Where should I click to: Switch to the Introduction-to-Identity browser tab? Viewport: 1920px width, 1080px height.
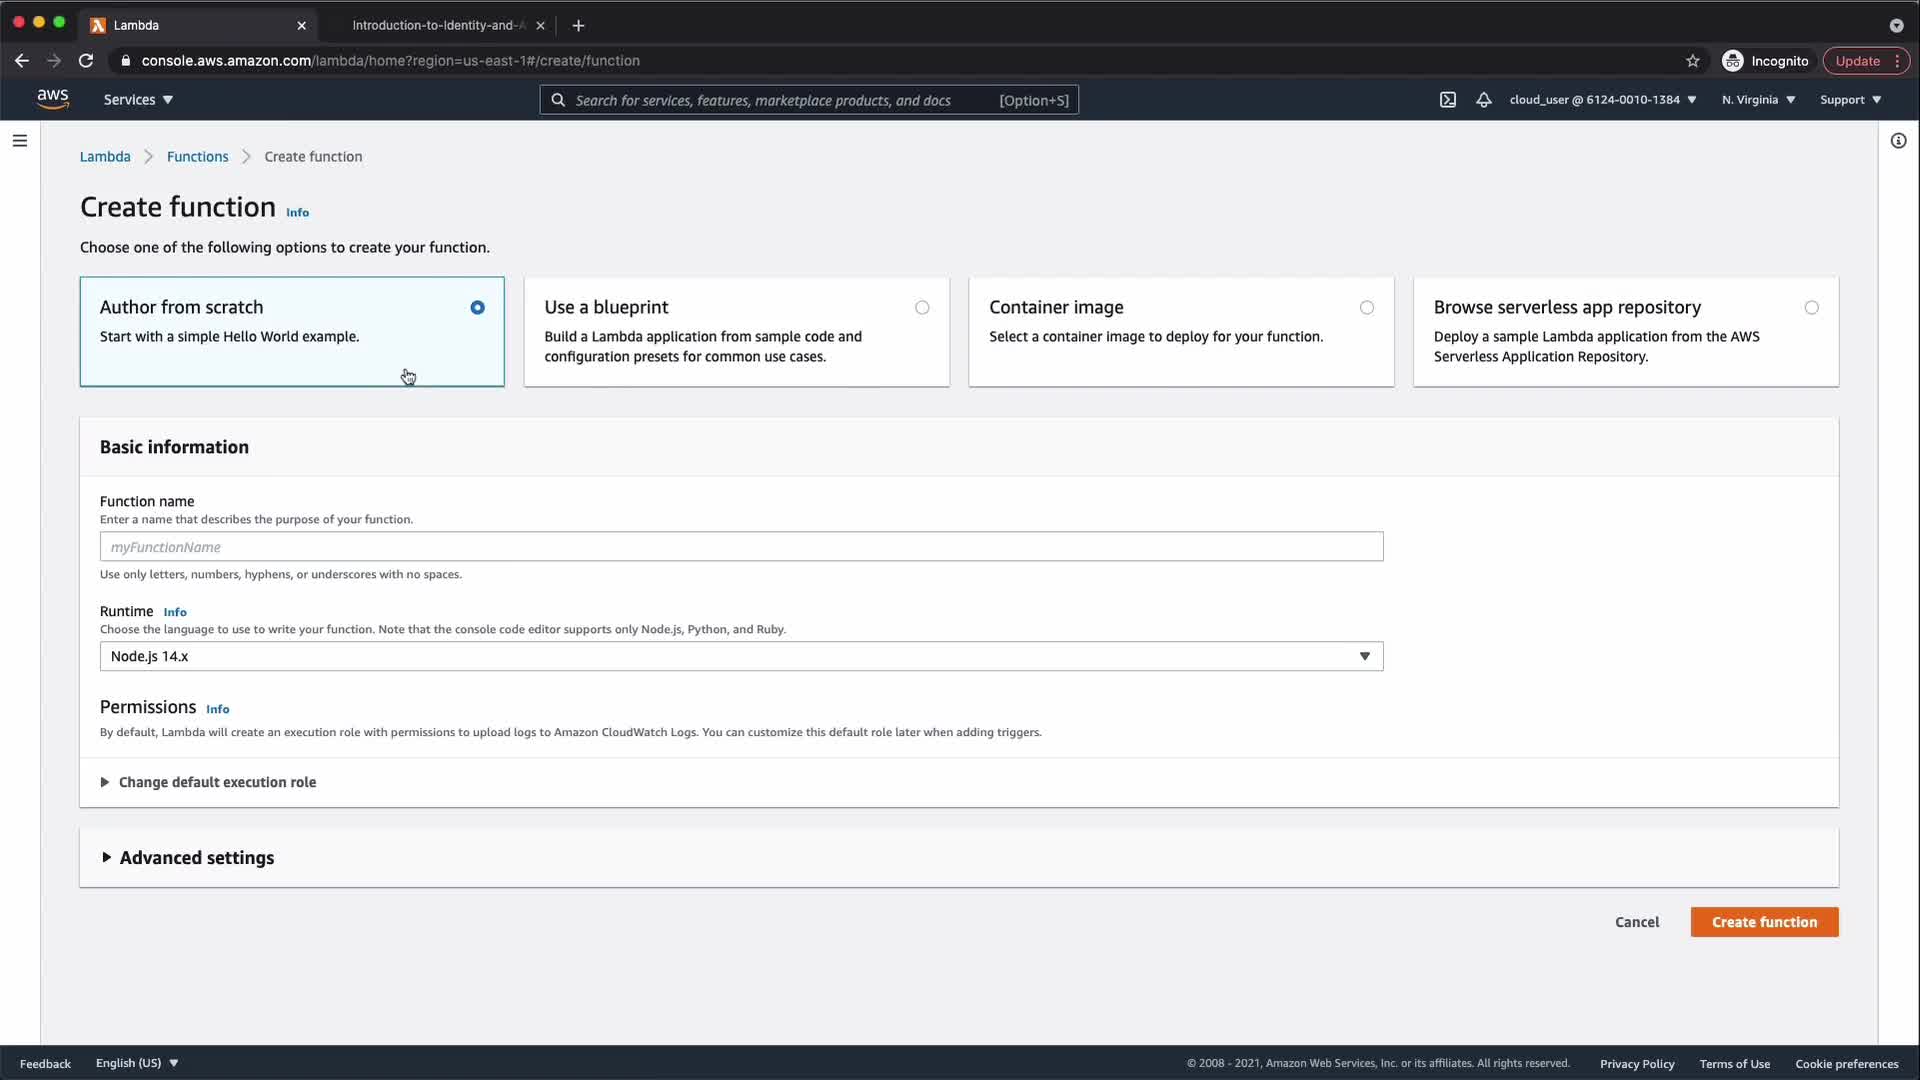click(x=438, y=25)
